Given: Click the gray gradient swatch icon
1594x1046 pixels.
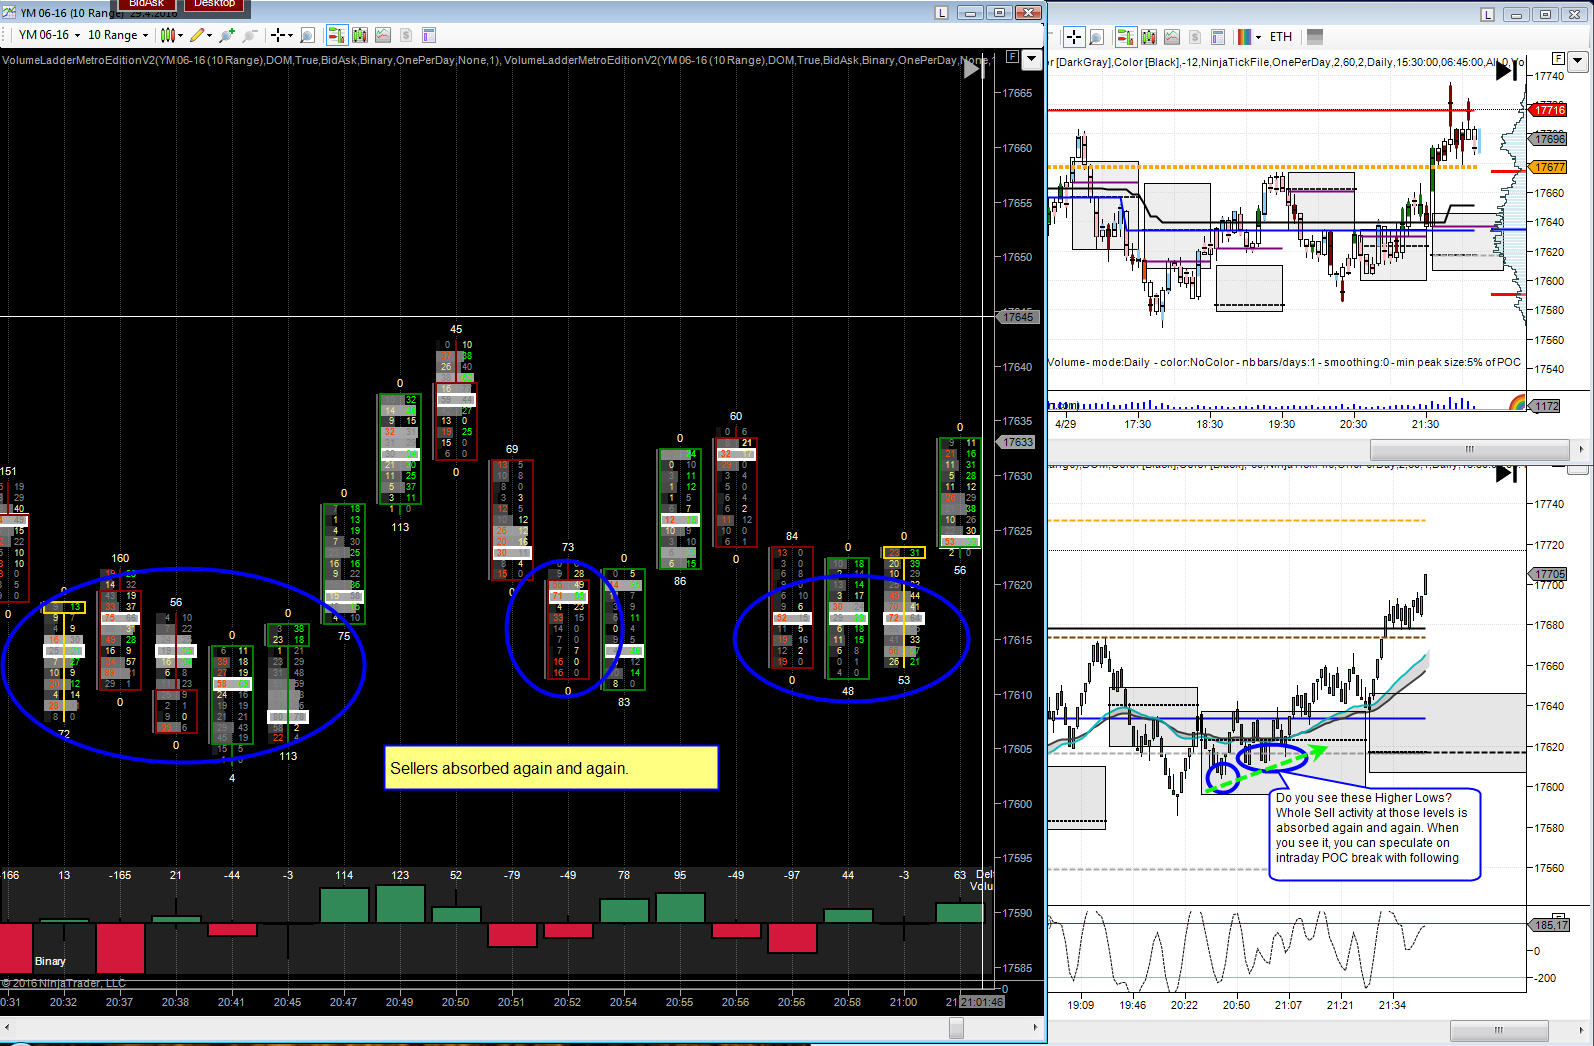Looking at the screenshot, I should pos(1315,37).
